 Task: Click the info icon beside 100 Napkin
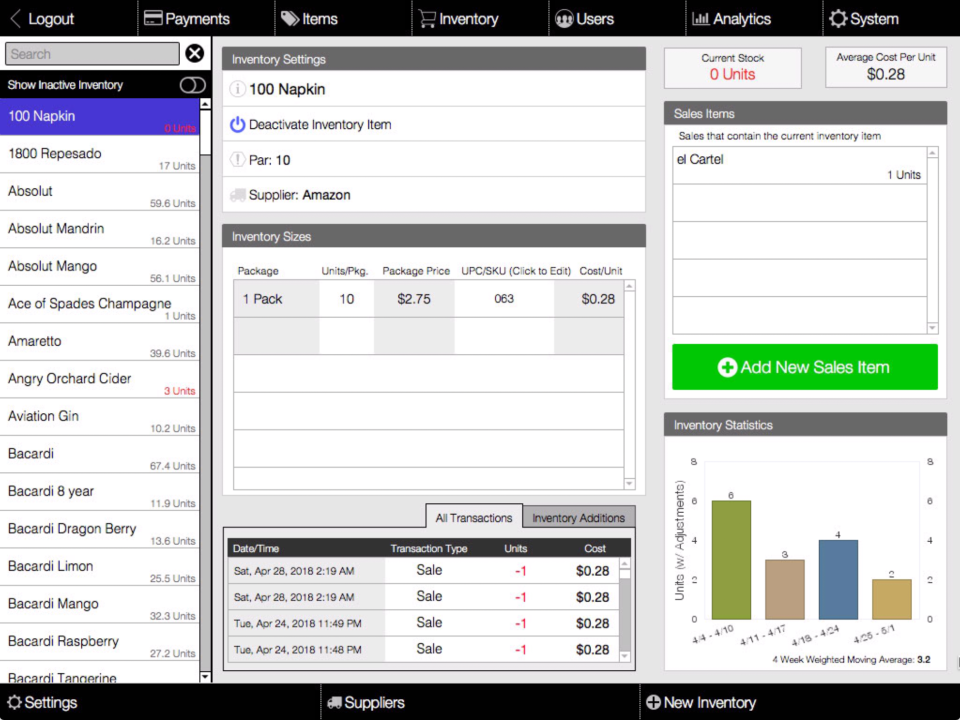pos(239,87)
